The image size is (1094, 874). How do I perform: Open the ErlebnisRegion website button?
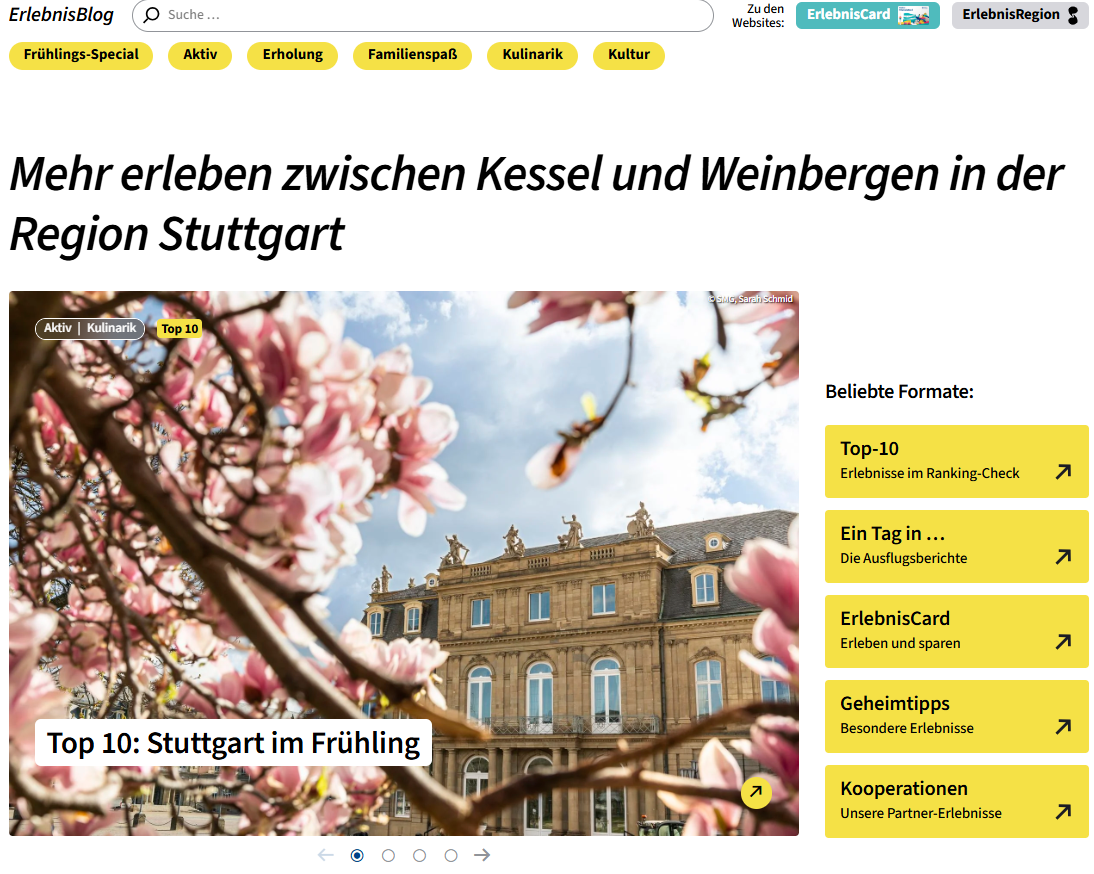(1019, 15)
